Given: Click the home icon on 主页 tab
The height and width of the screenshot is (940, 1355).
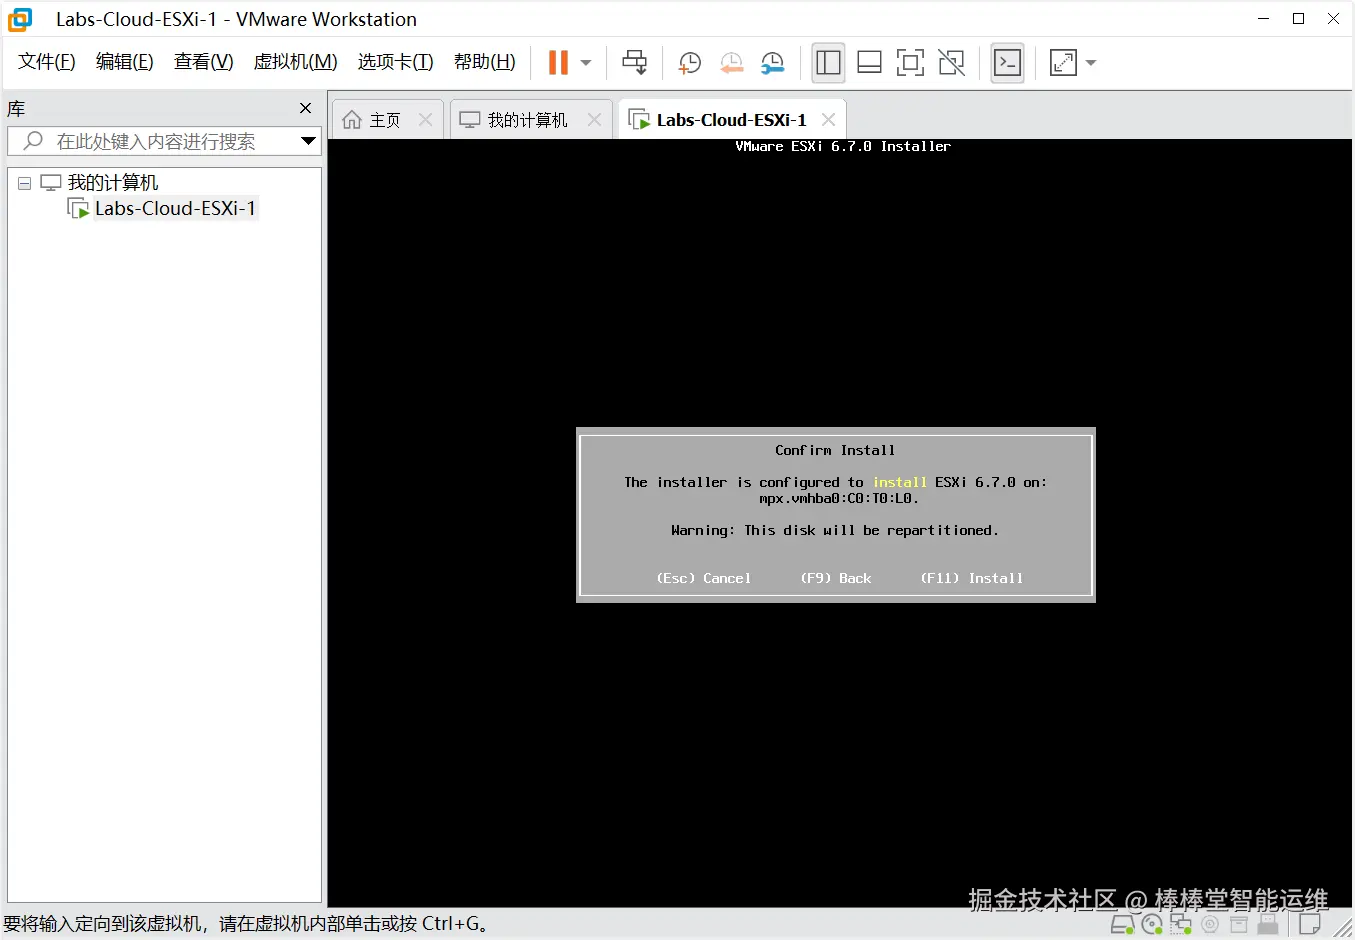Looking at the screenshot, I should [x=352, y=120].
